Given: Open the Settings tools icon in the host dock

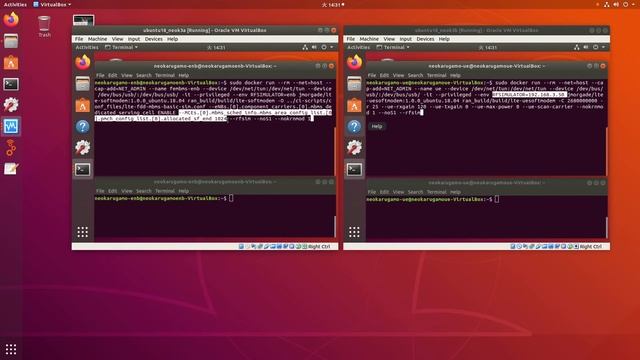Looking at the screenshot, I should [x=11, y=105].
